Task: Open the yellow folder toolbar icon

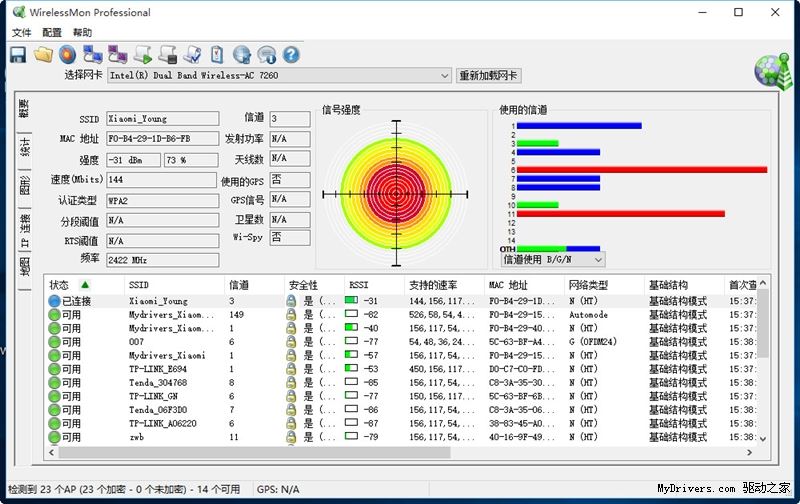Action: click(43, 55)
